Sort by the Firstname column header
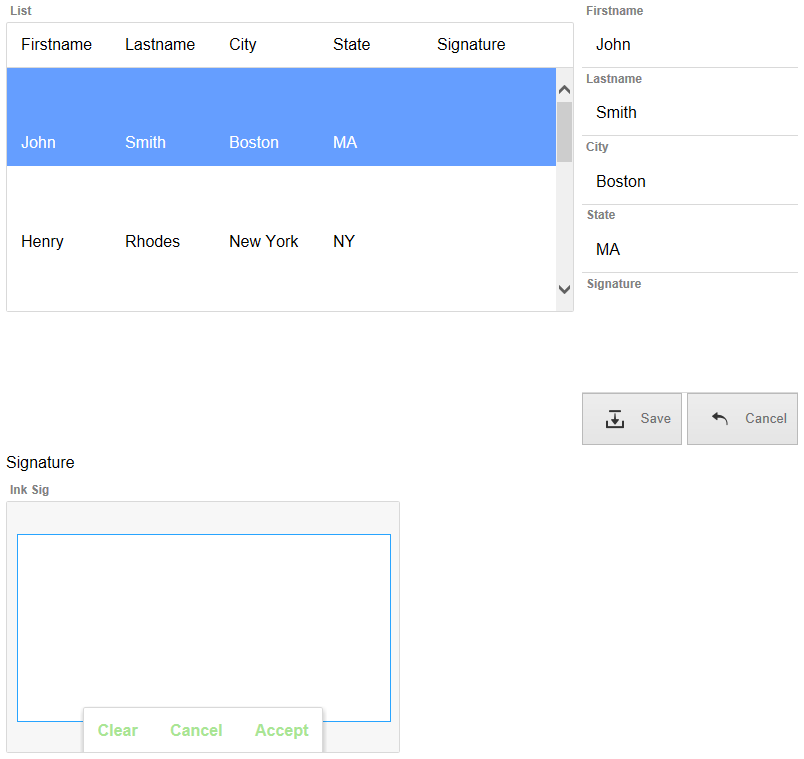The width and height of the screenshot is (804, 759). pyautogui.click(x=56, y=45)
